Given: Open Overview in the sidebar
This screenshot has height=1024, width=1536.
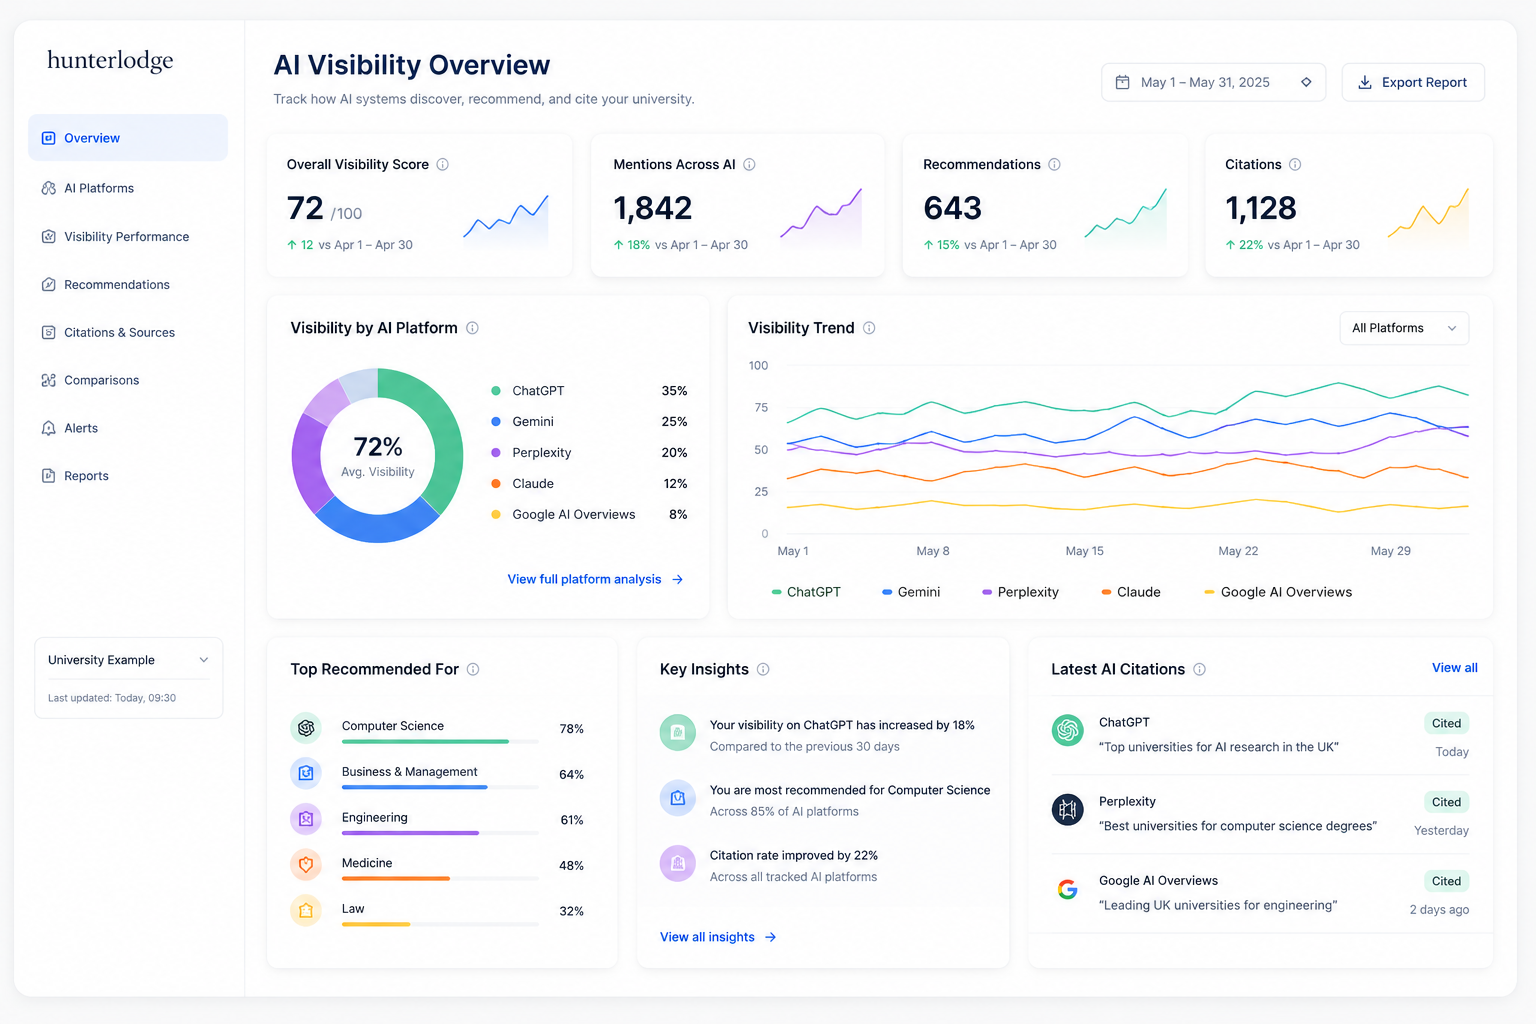Looking at the screenshot, I should coord(128,138).
